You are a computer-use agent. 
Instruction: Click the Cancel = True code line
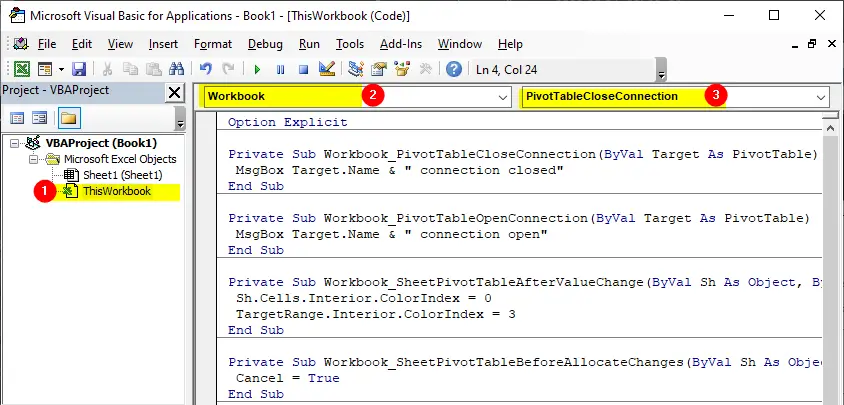pyautogui.click(x=287, y=378)
